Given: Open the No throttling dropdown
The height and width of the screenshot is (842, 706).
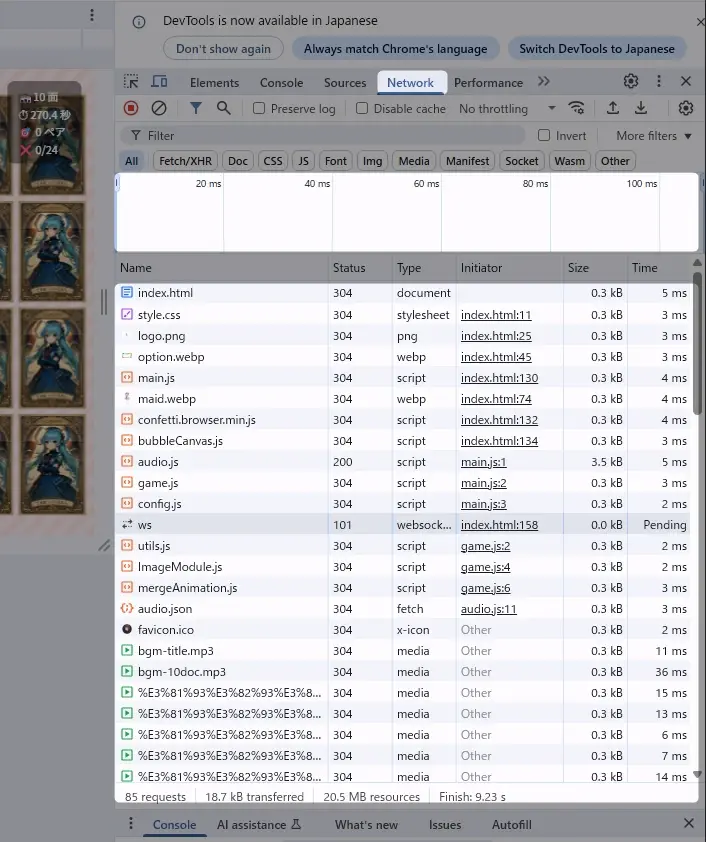Looking at the screenshot, I should tap(507, 108).
